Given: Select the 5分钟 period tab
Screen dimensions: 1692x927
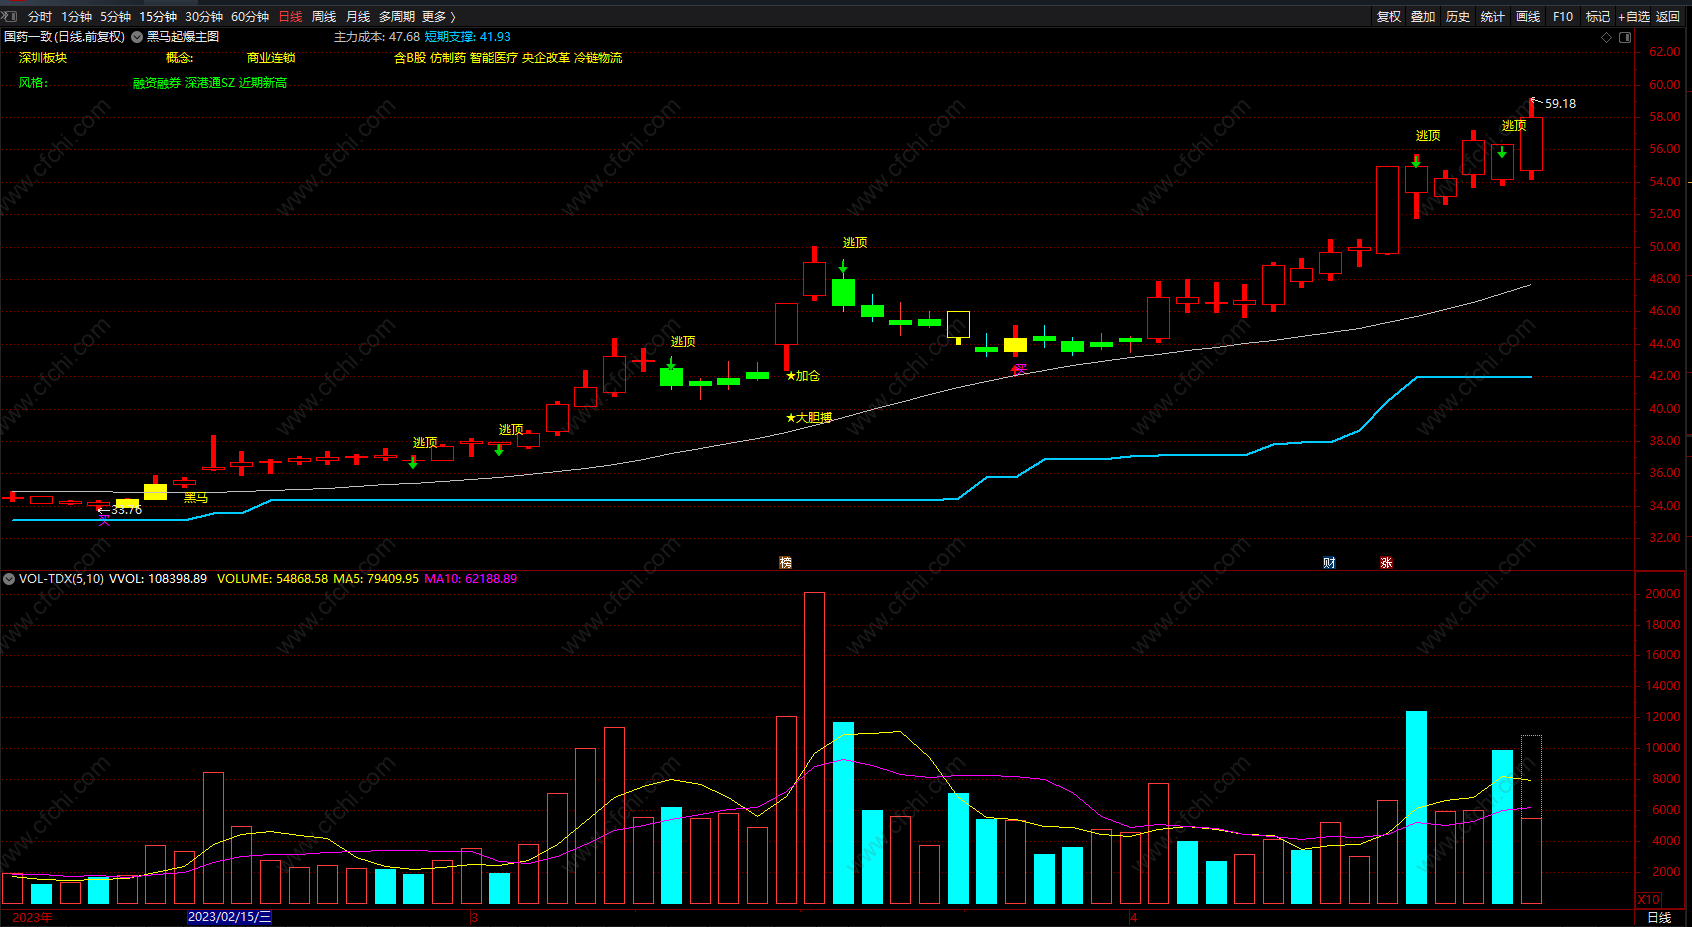Looking at the screenshot, I should 115,16.
